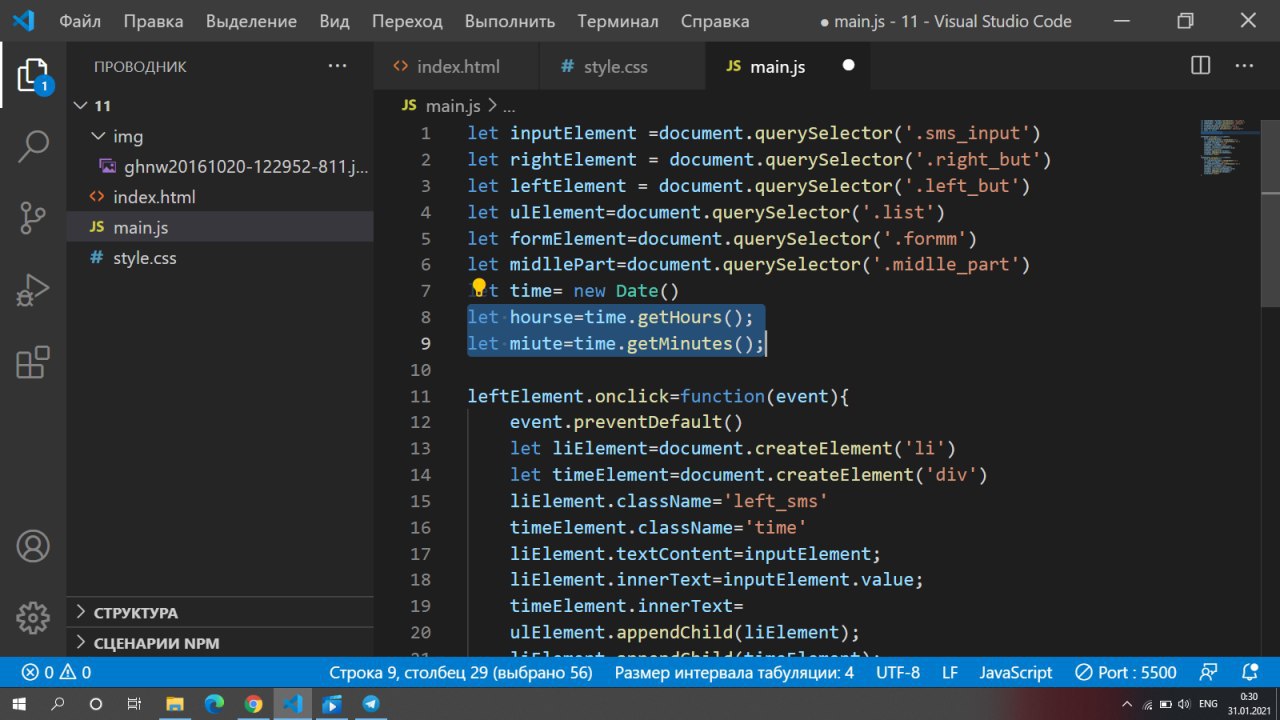Open Run and Debug view
Viewport: 1280px width, 720px height.
click(x=33, y=290)
